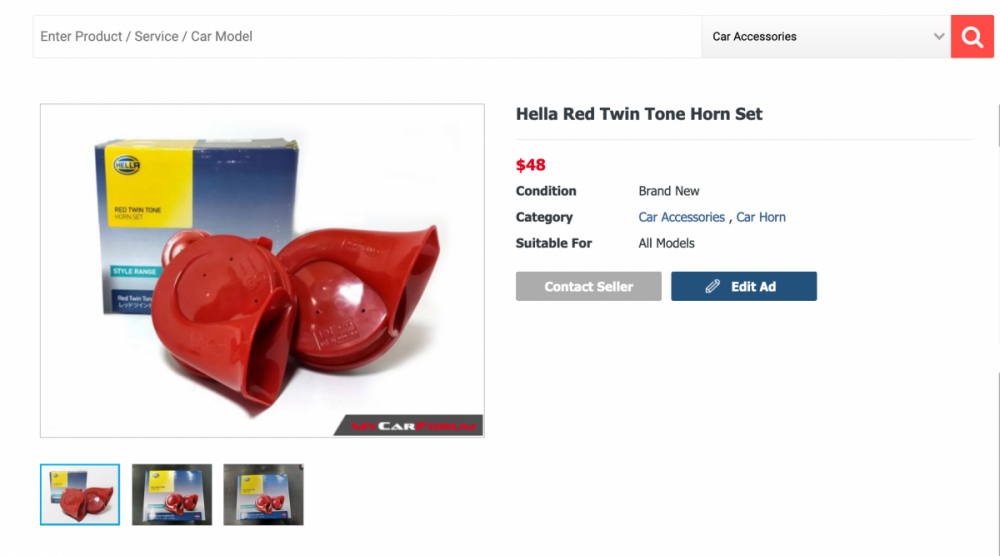Screen dimensions: 1000x556
Task: Click the All Models value text
Action: (666, 243)
